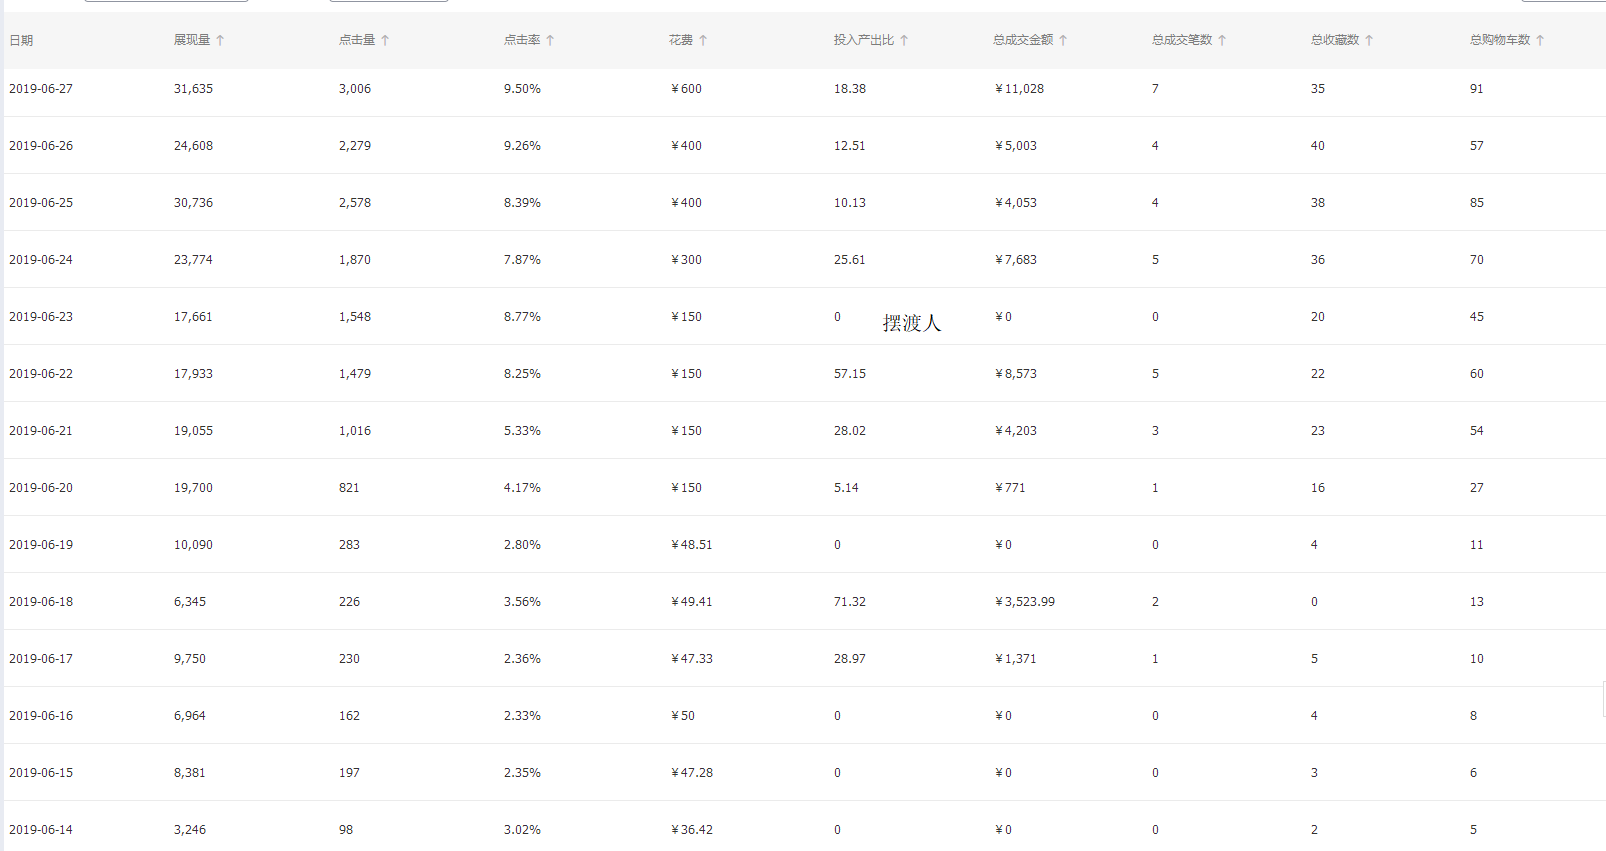Sort by 总成交笔数 arrow icon
This screenshot has width=1606, height=851.
click(1222, 40)
